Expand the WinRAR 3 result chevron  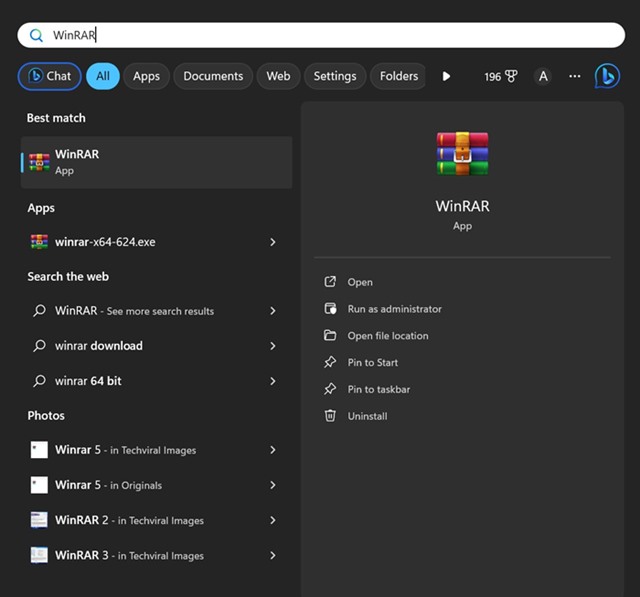tap(273, 555)
